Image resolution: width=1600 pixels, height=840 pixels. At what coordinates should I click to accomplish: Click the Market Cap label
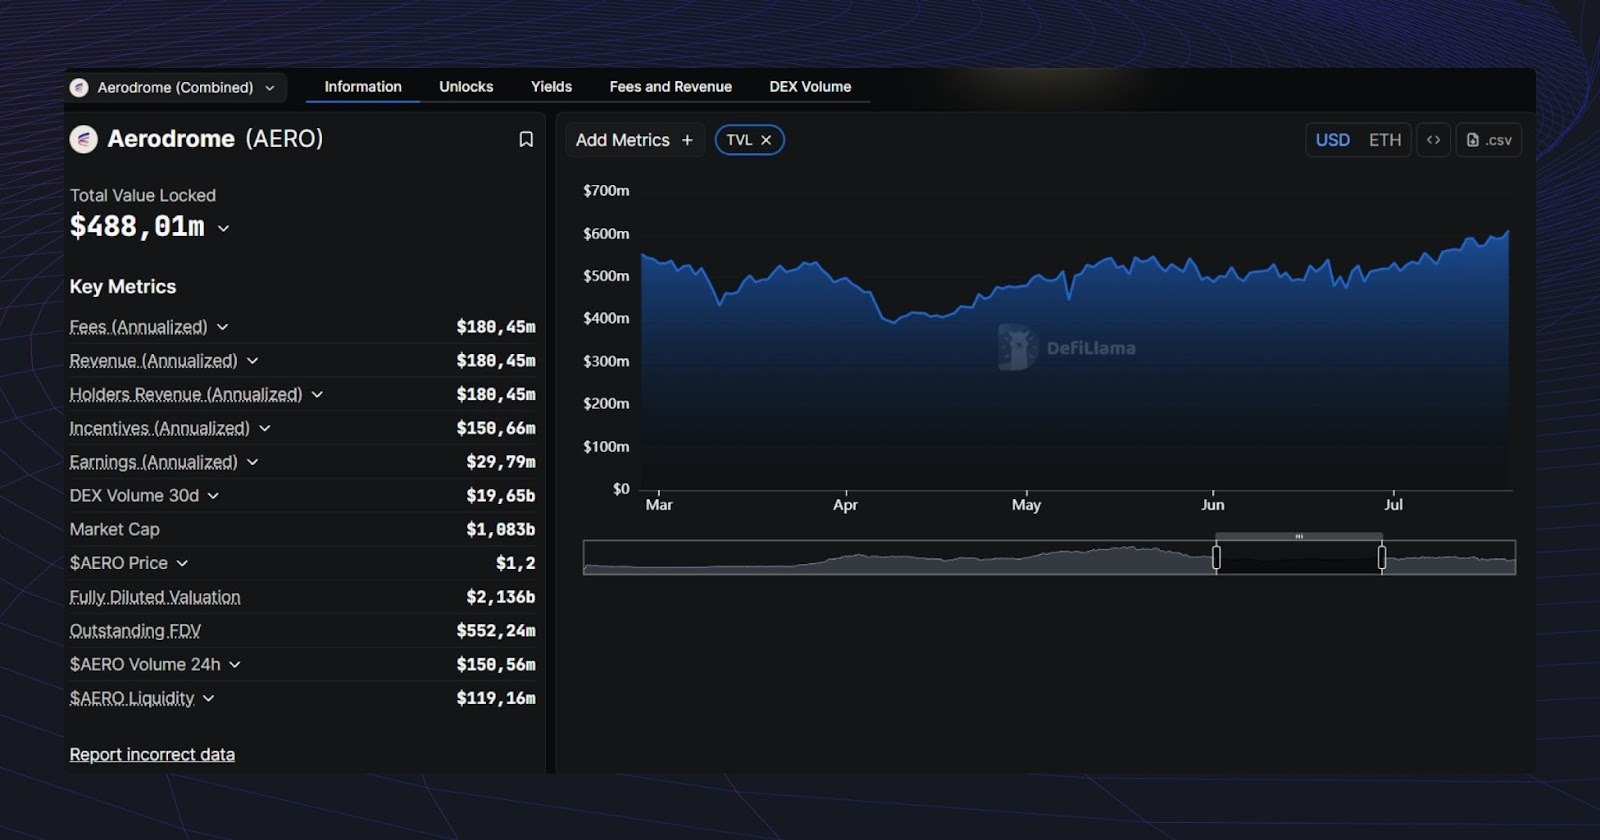click(x=114, y=529)
